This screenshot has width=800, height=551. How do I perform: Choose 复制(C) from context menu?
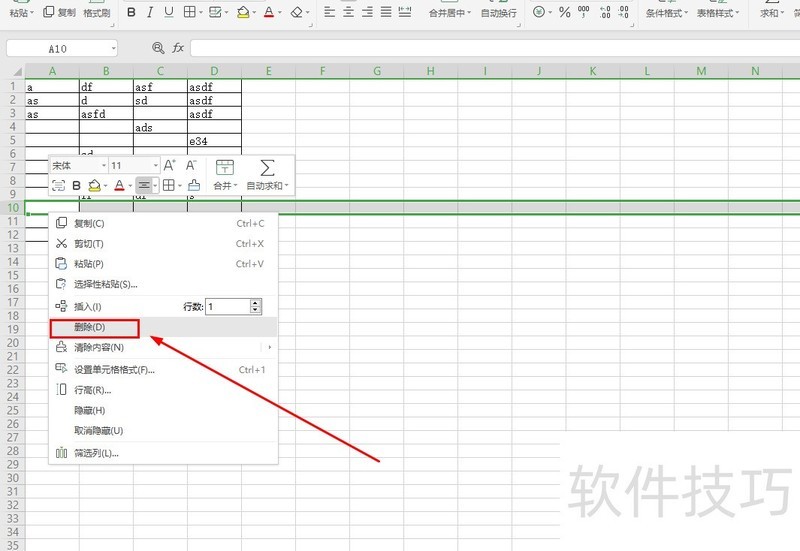tap(163, 223)
